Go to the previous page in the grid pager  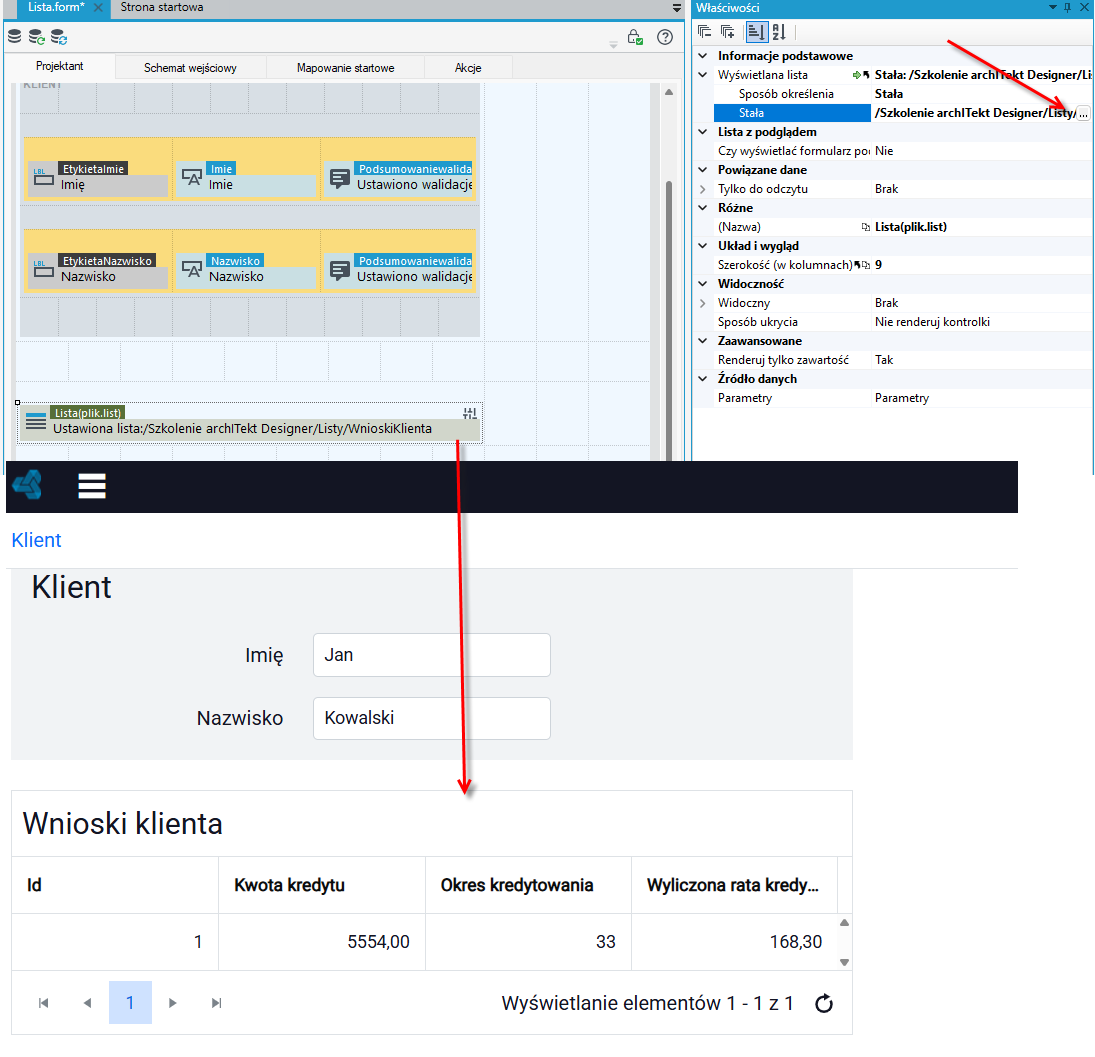87,1003
